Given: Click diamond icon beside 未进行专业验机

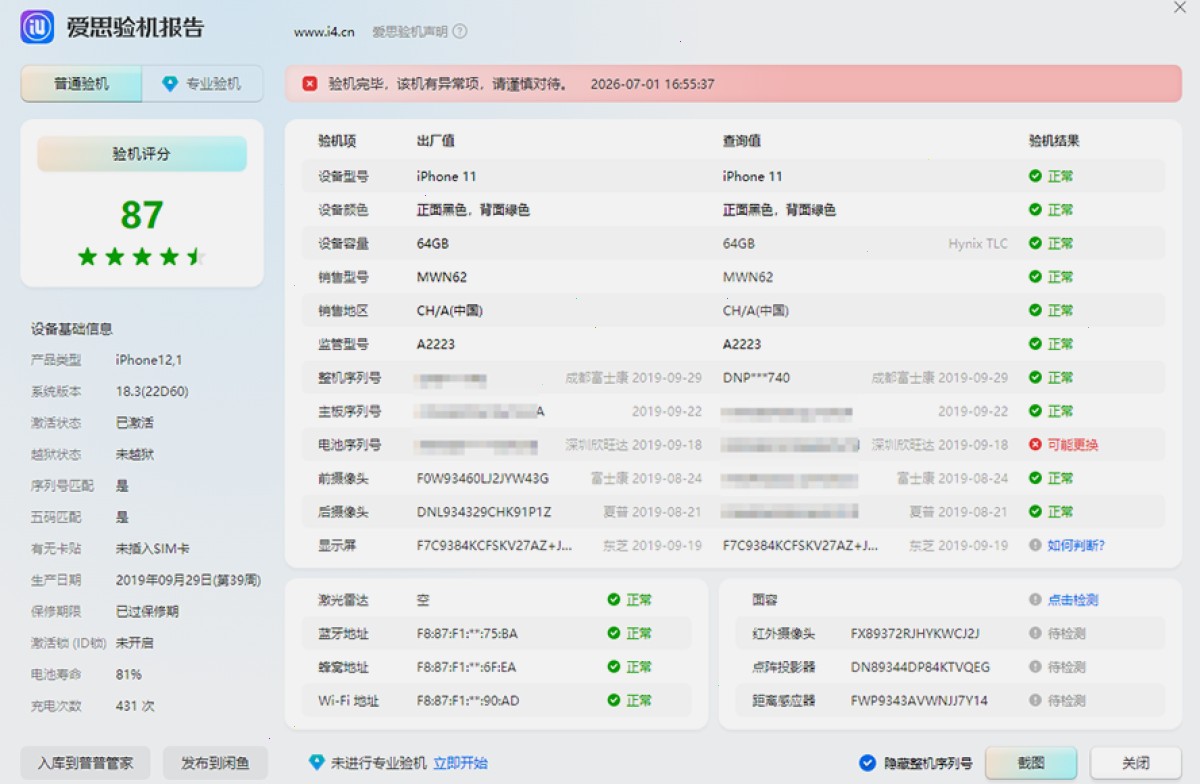Looking at the screenshot, I should pos(317,762).
